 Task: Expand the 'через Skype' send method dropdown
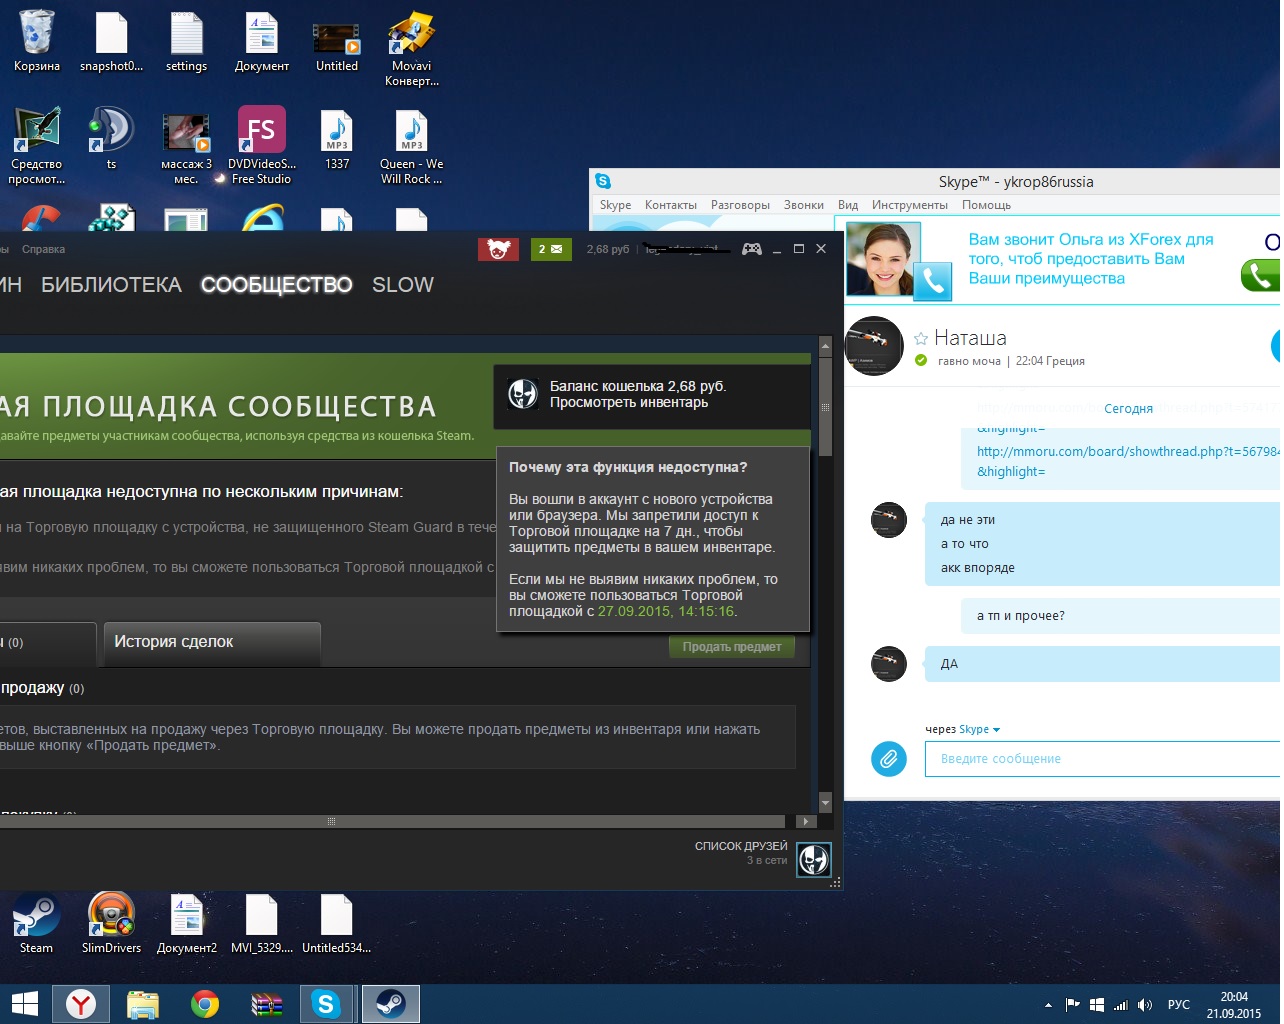(x=996, y=730)
